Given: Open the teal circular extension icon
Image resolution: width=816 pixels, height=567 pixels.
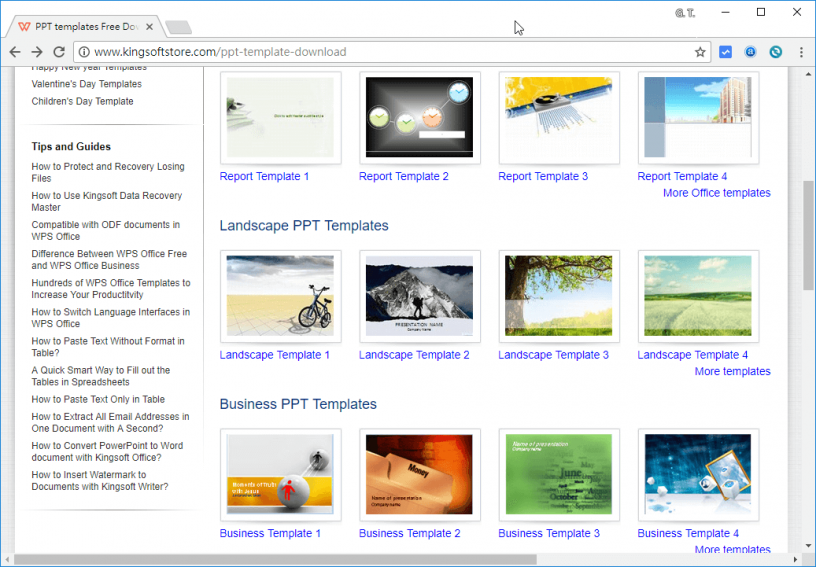Looking at the screenshot, I should coord(775,52).
